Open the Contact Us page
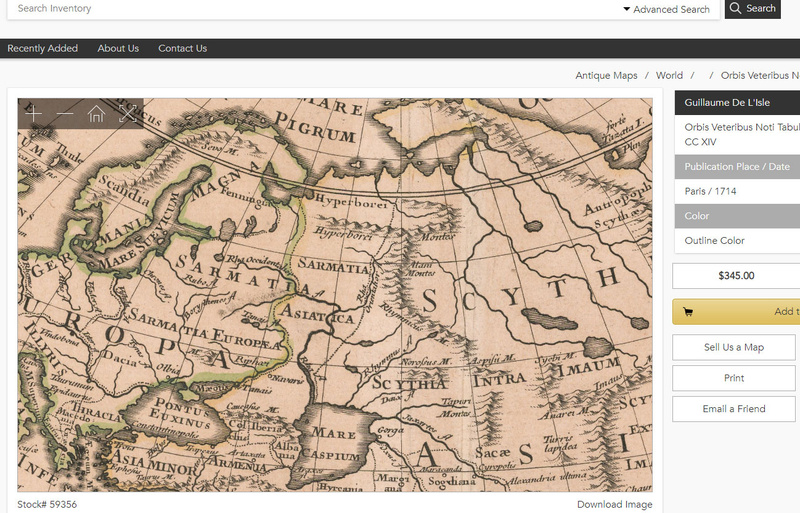Viewport: 800px width, 513px height. click(182, 48)
